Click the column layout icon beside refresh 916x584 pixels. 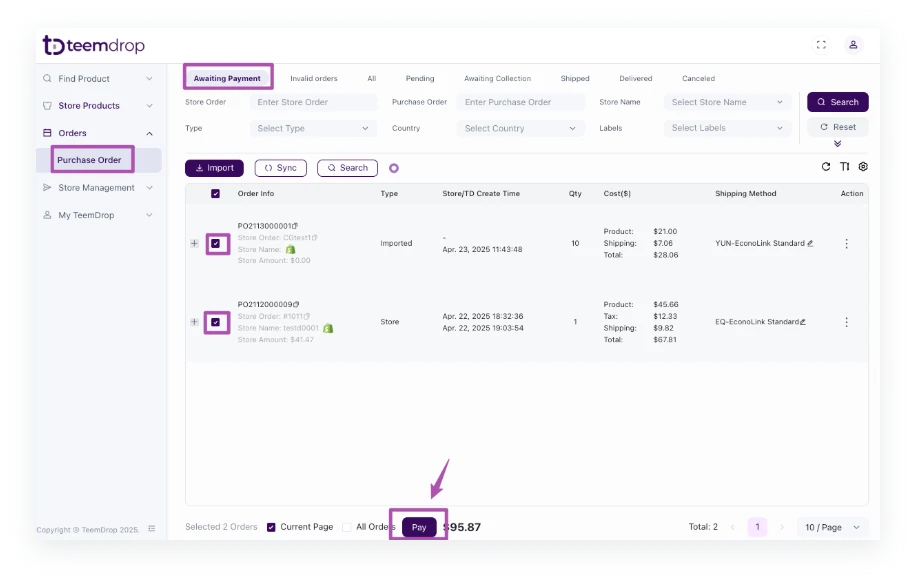click(845, 167)
